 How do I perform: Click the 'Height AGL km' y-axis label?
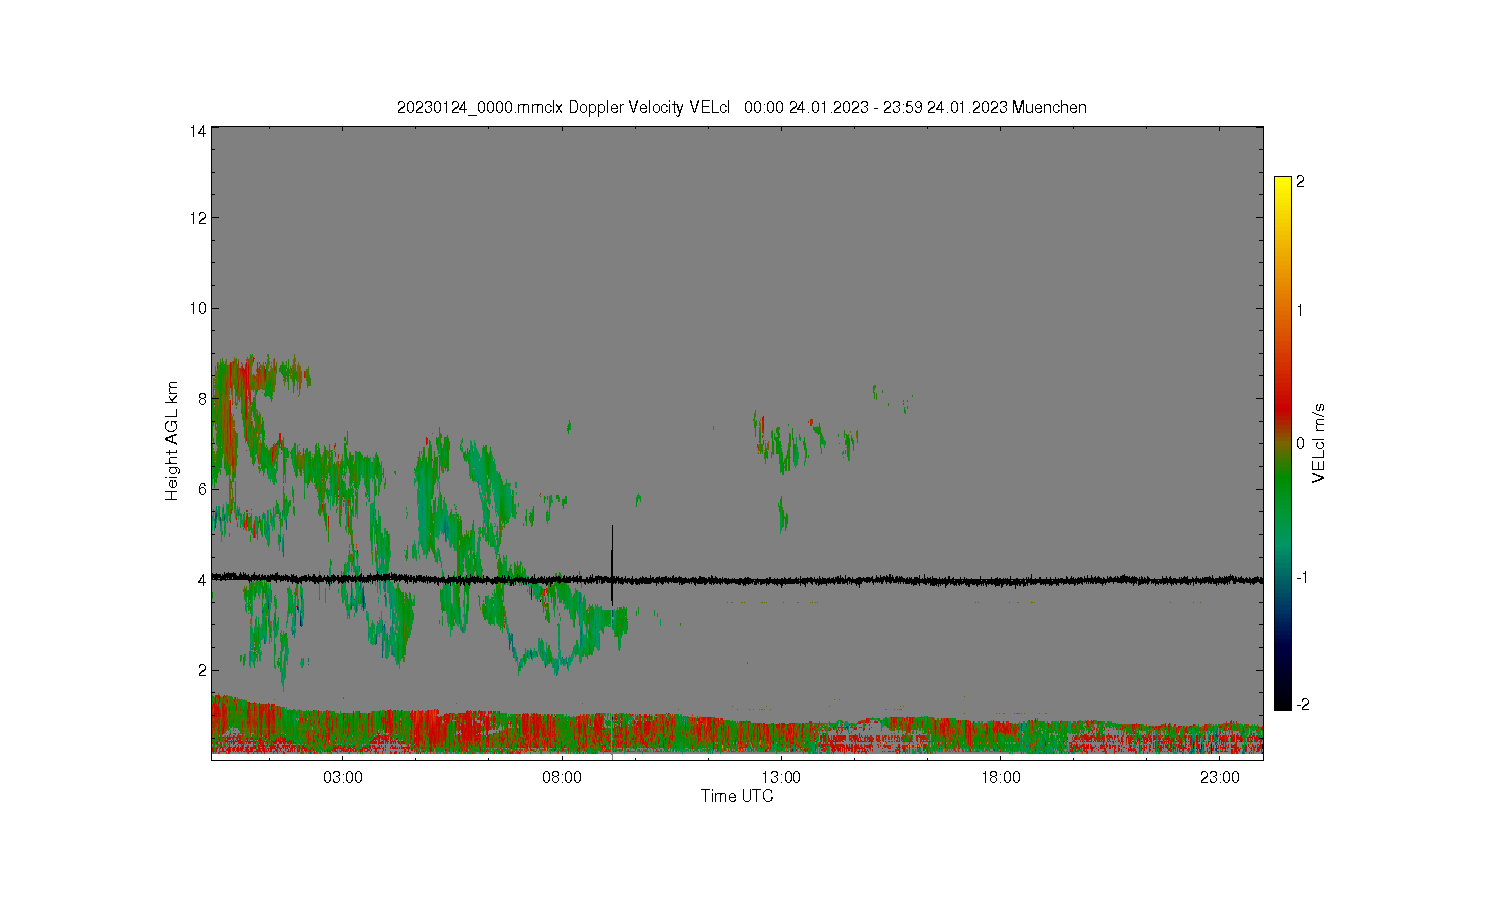click(x=172, y=441)
